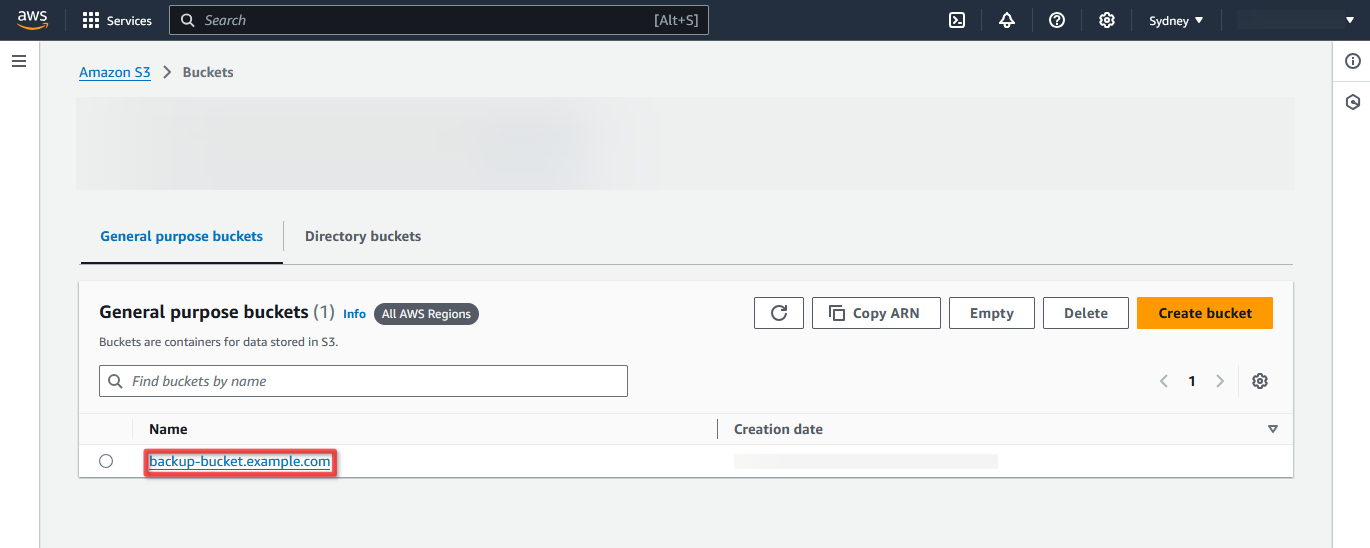1370x548 pixels.
Task: Focus the top console Search box
Action: point(439,20)
